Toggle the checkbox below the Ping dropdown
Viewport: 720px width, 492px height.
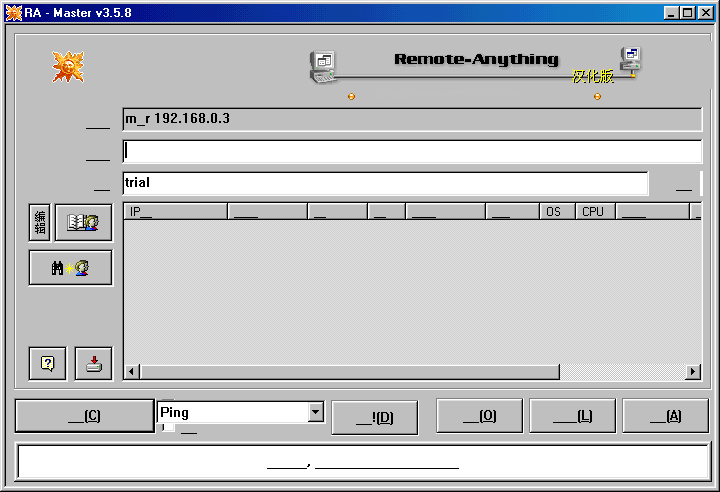click(168, 428)
